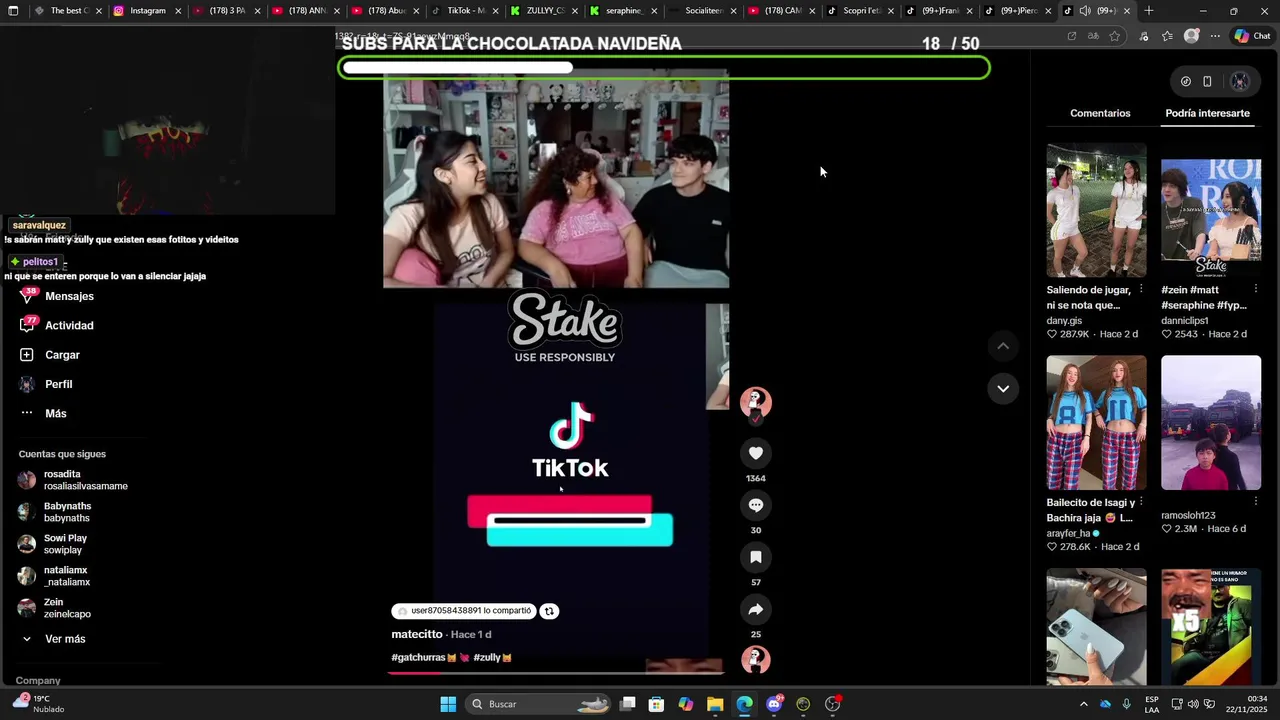Open the phone app icon in top-right pill
Viewport: 1280px width, 720px height.
1207,82
